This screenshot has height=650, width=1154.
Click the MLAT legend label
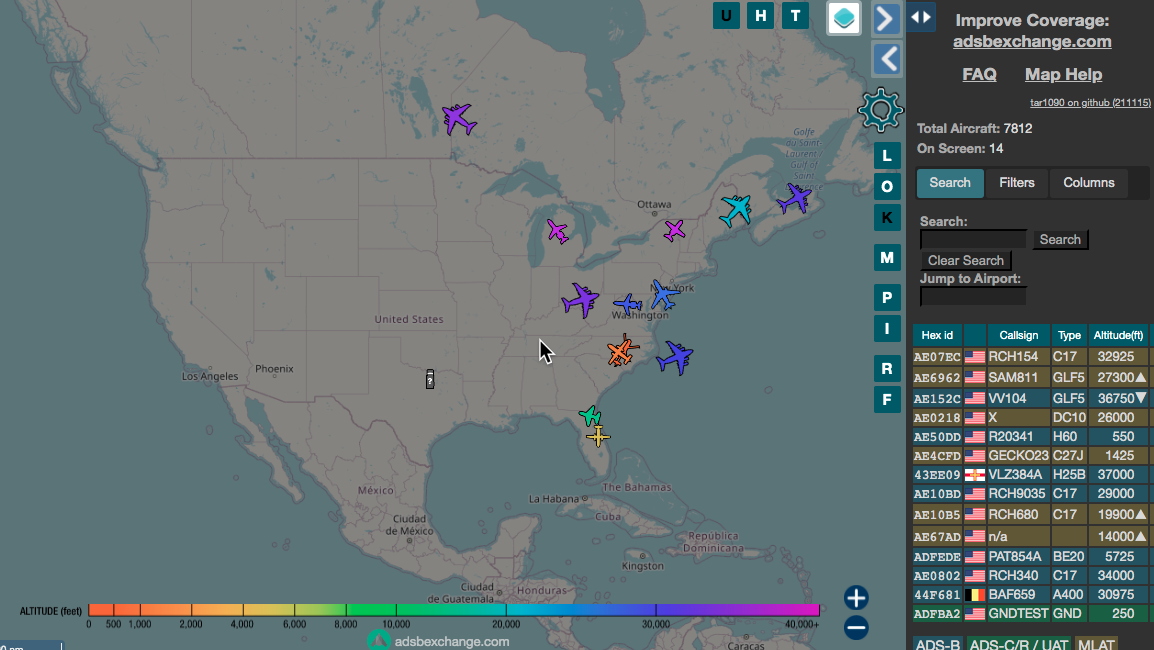pyautogui.click(x=1096, y=644)
